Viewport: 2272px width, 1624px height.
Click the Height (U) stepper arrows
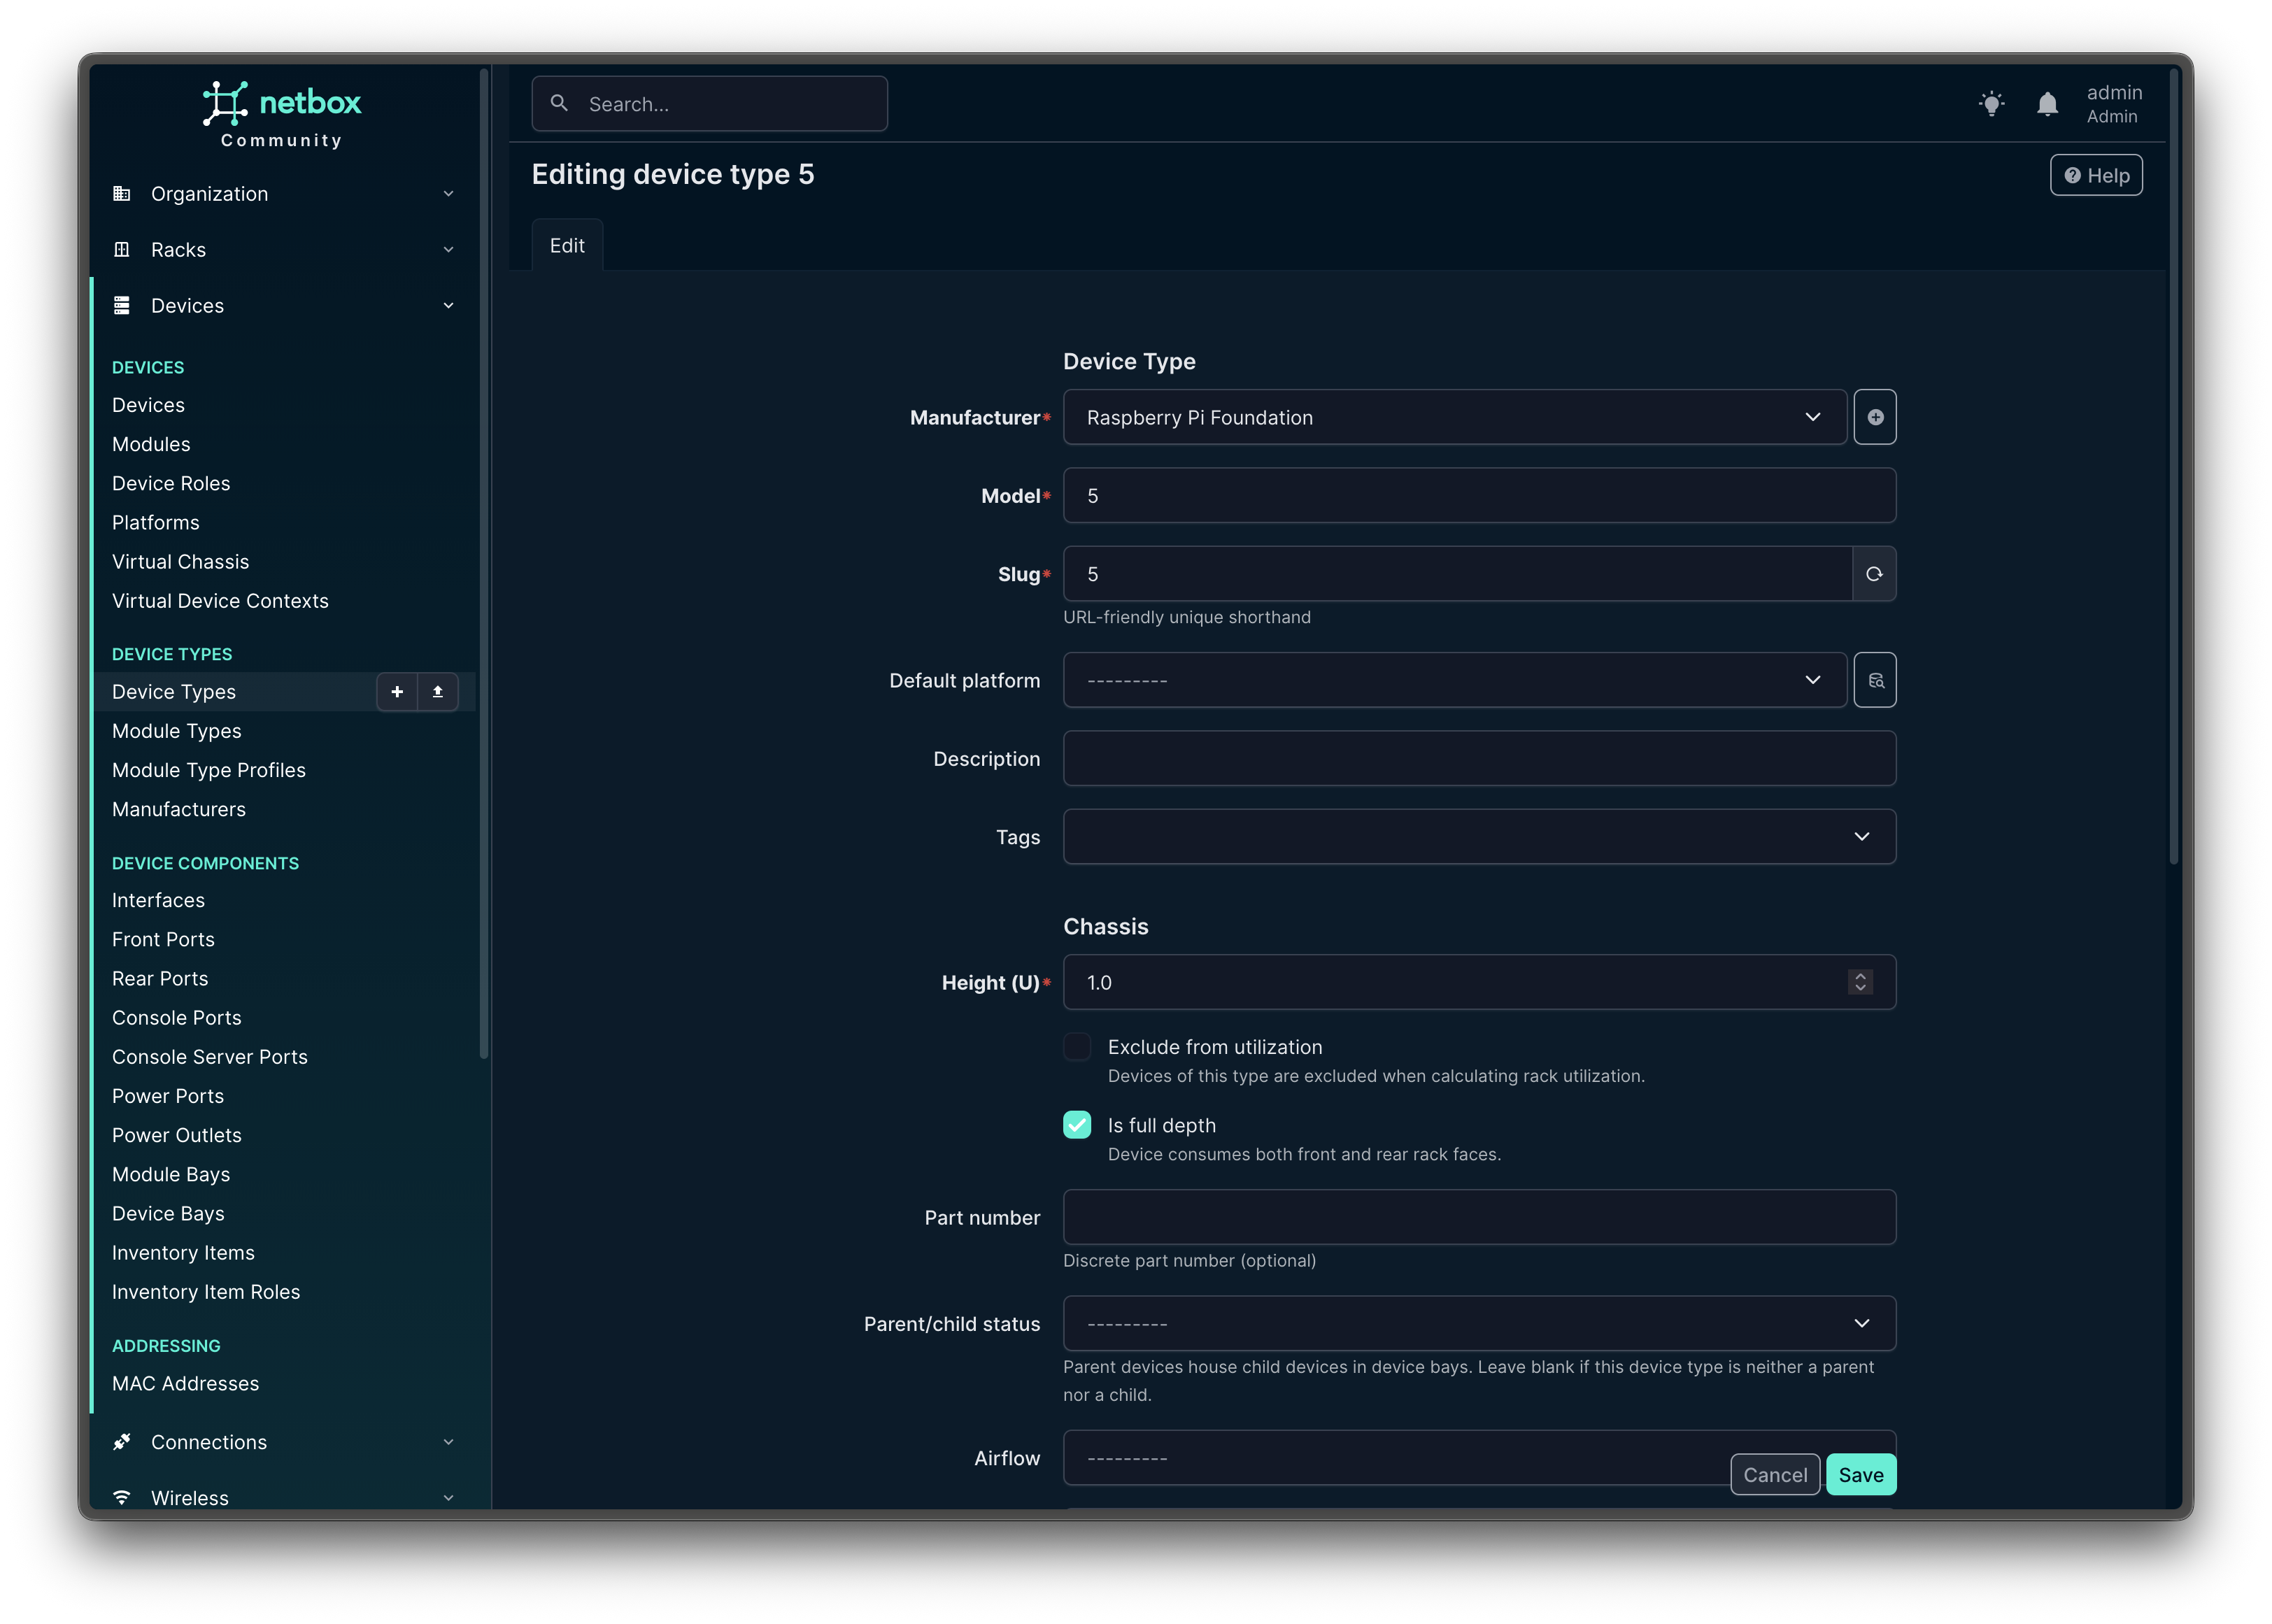coord(1859,982)
